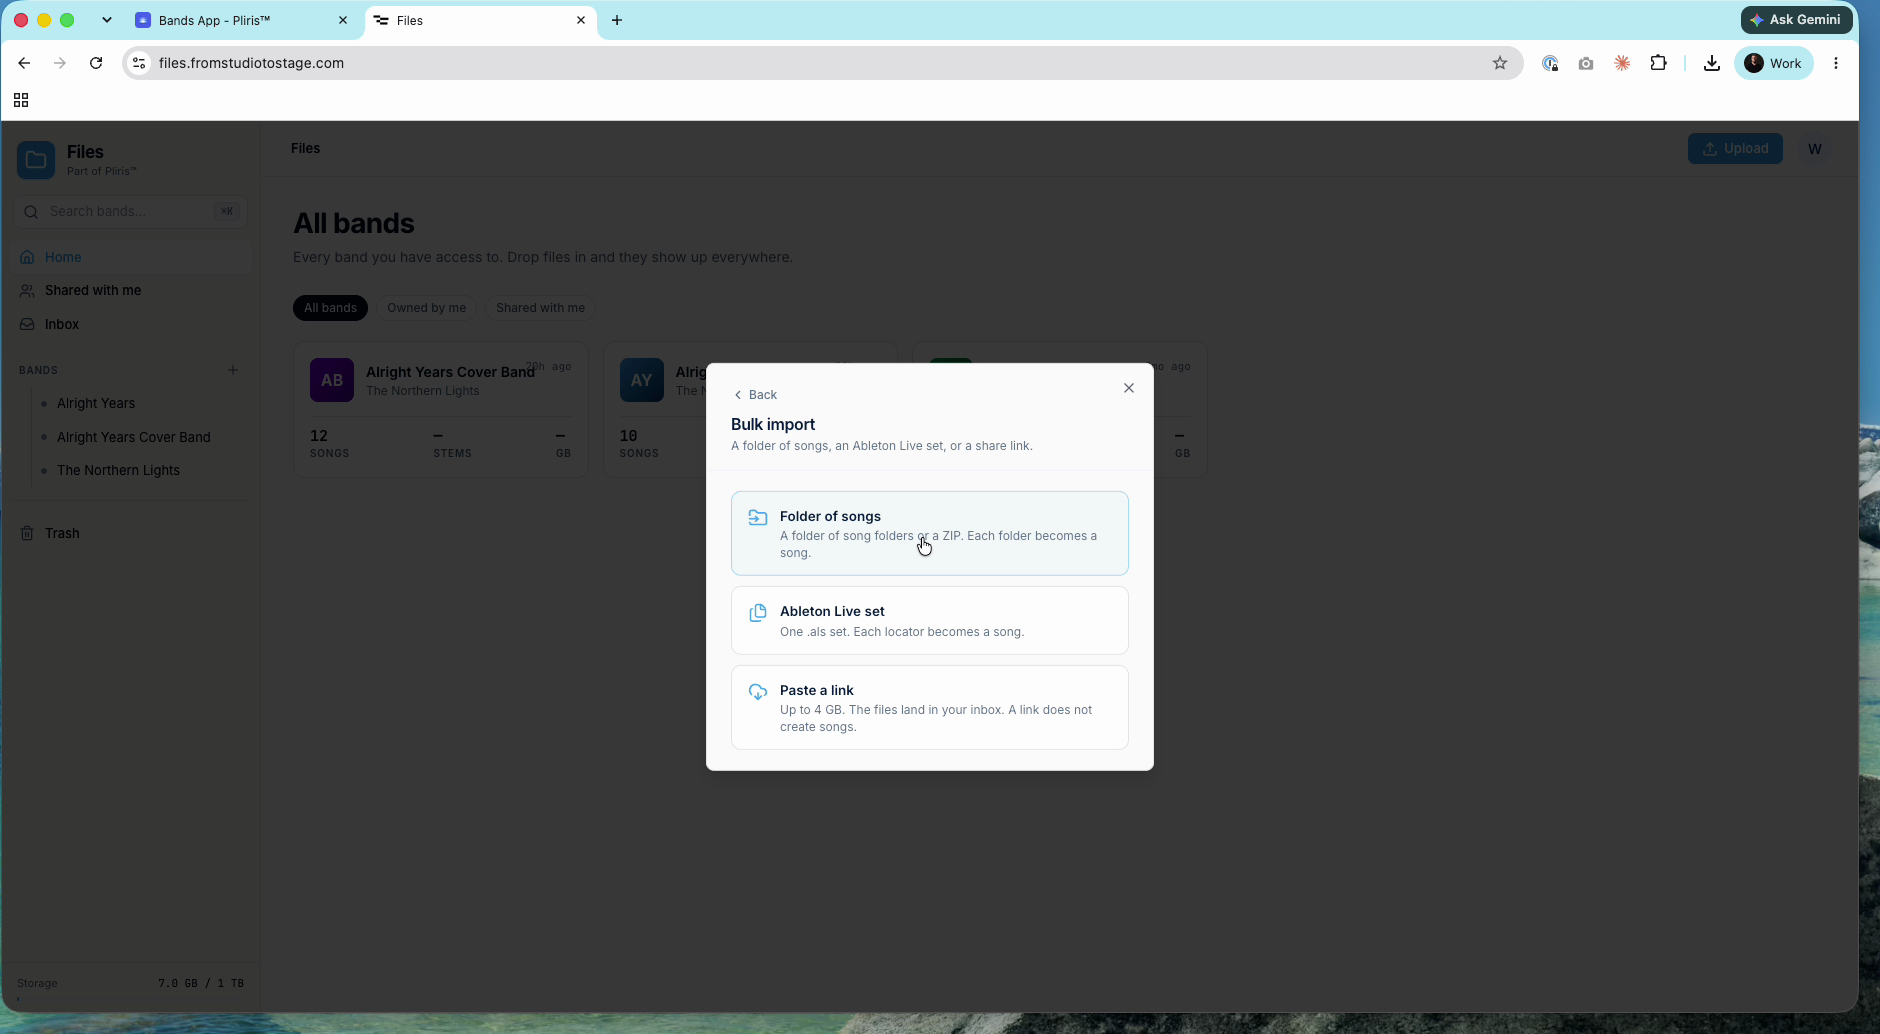Click the Inbox tray icon
The height and width of the screenshot is (1034, 1880).
click(x=28, y=324)
